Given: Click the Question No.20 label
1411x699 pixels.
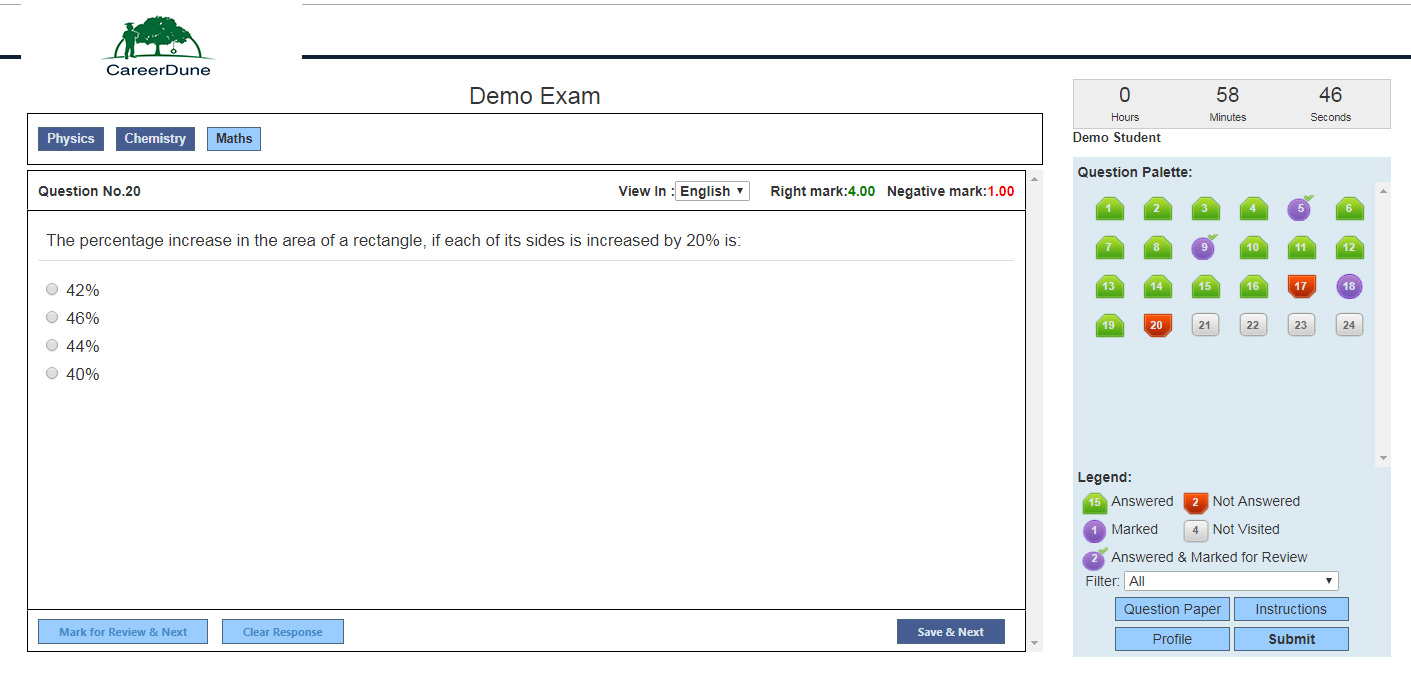Looking at the screenshot, I should (x=89, y=191).
